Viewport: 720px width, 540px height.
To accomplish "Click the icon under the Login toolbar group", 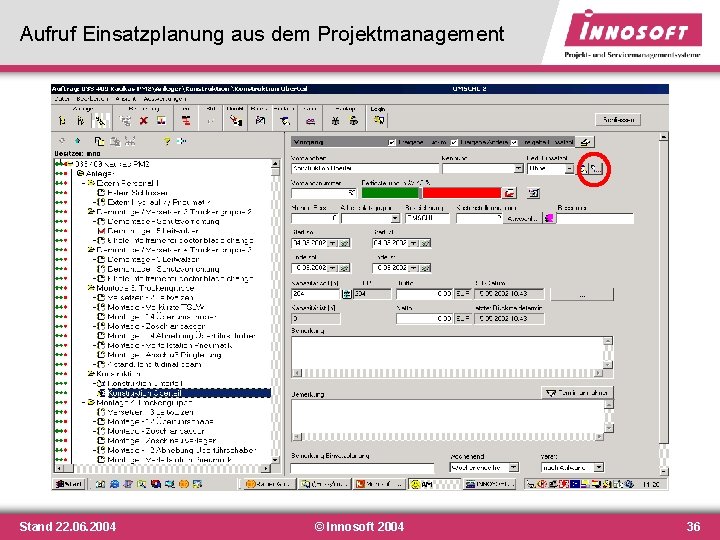I will click(x=379, y=121).
